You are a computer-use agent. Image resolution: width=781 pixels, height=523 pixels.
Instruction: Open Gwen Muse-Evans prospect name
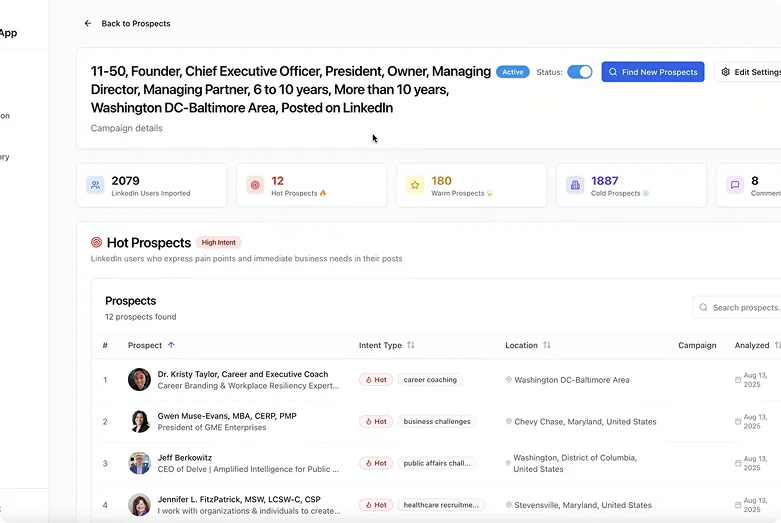point(226,415)
